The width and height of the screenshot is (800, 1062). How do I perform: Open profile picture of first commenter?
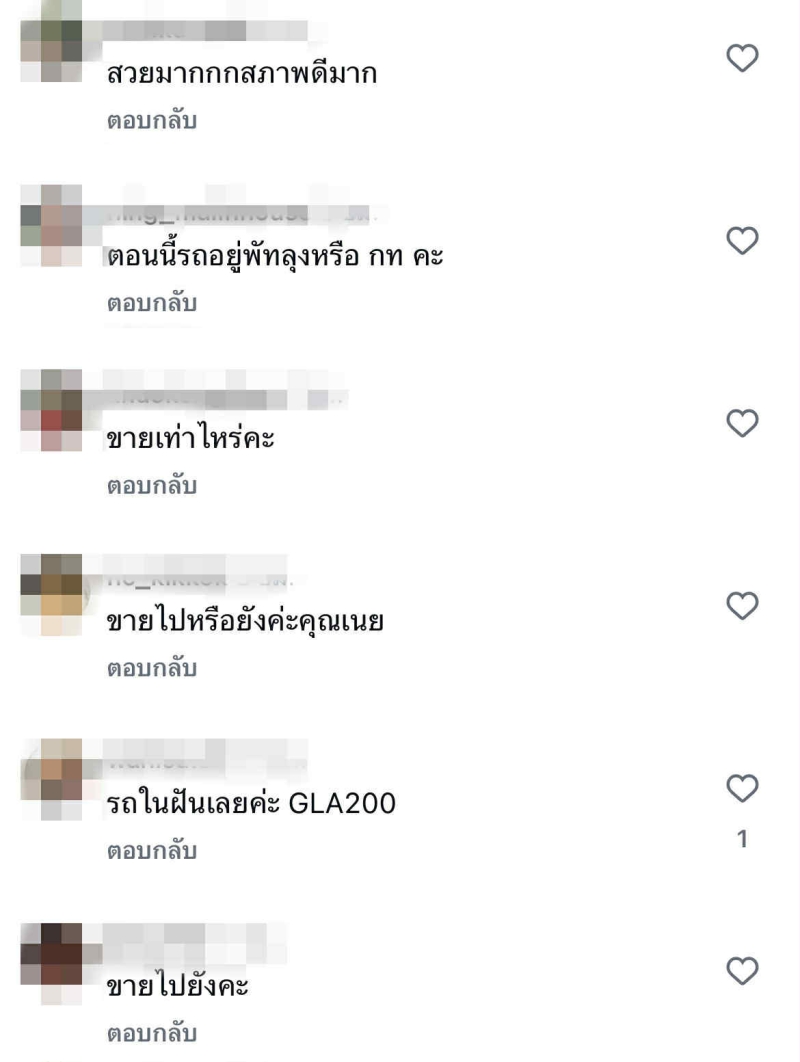coord(51,41)
